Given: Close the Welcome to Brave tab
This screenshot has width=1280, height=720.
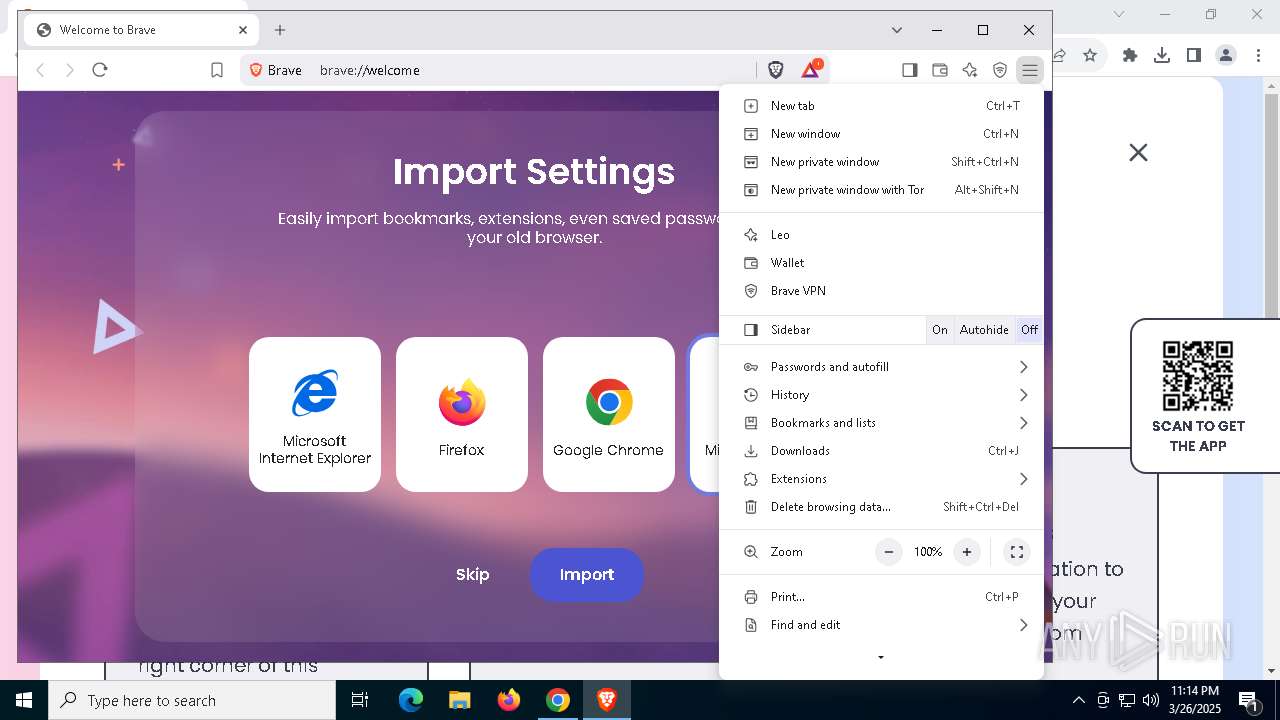Looking at the screenshot, I should [243, 30].
